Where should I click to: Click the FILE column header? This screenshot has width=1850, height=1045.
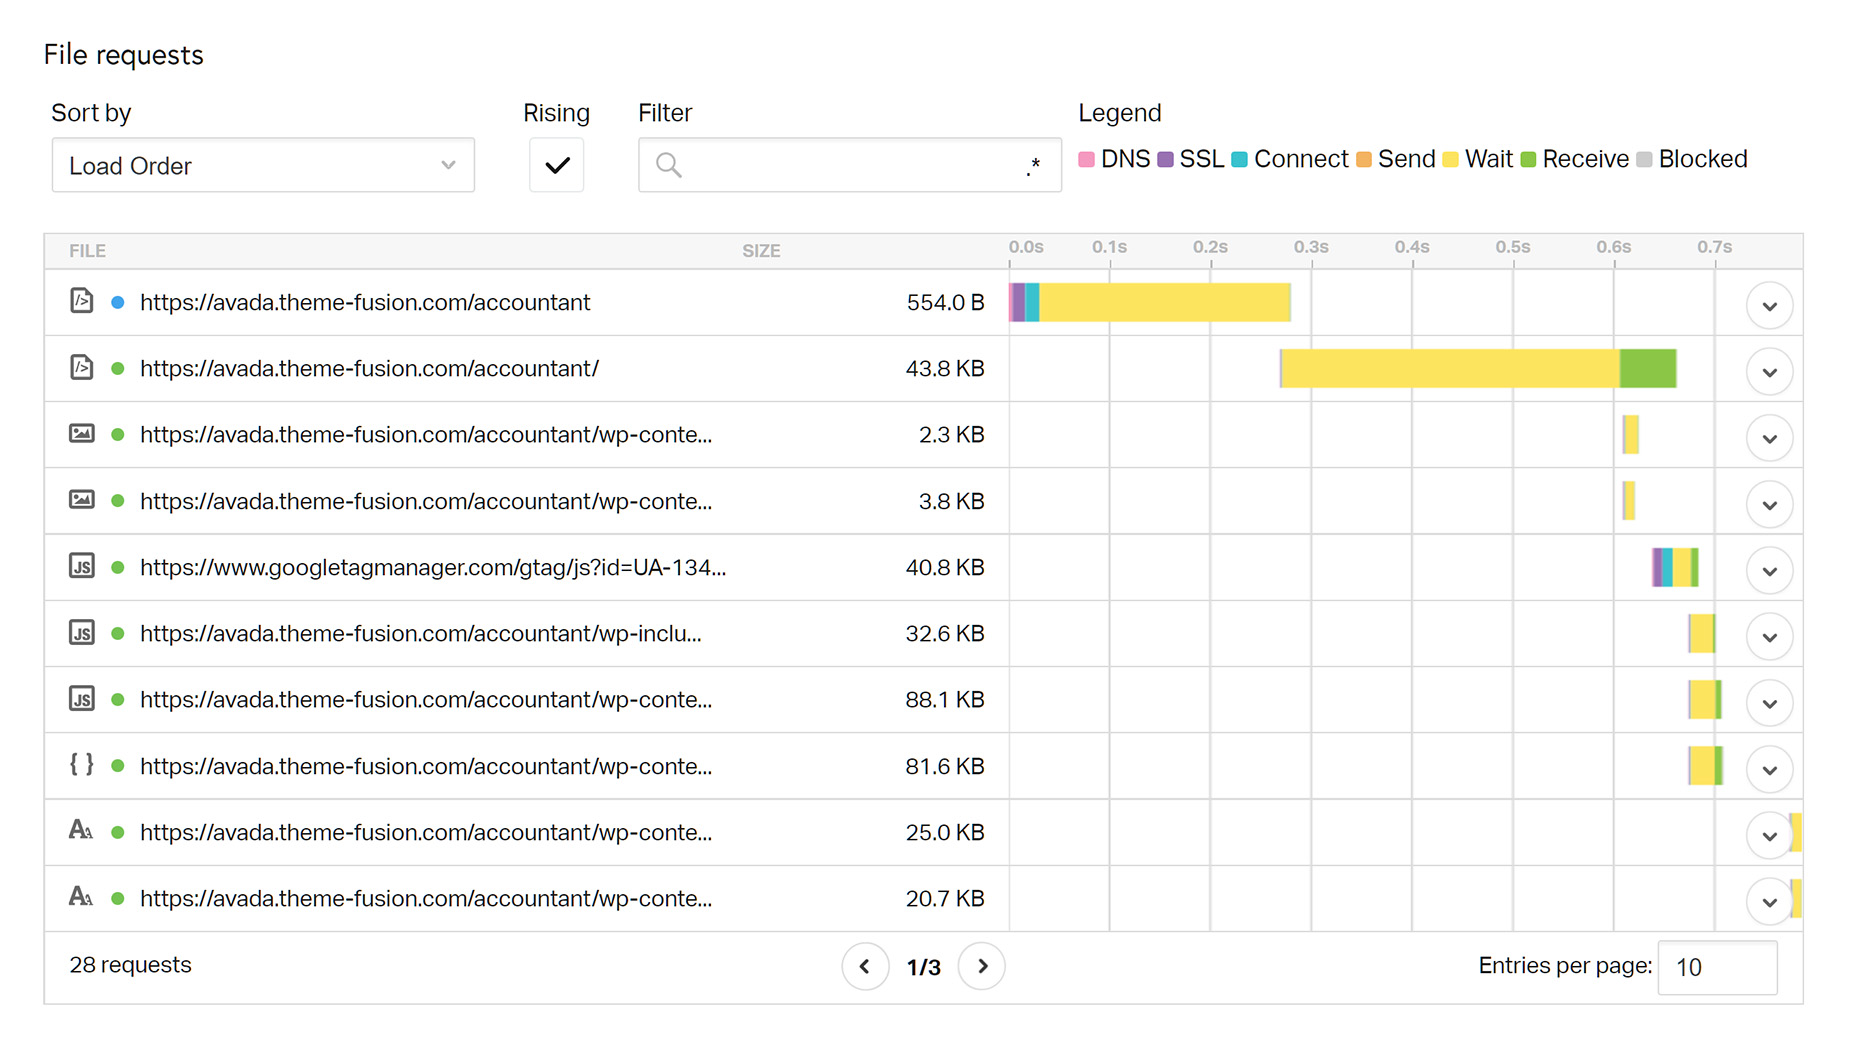click(x=87, y=251)
